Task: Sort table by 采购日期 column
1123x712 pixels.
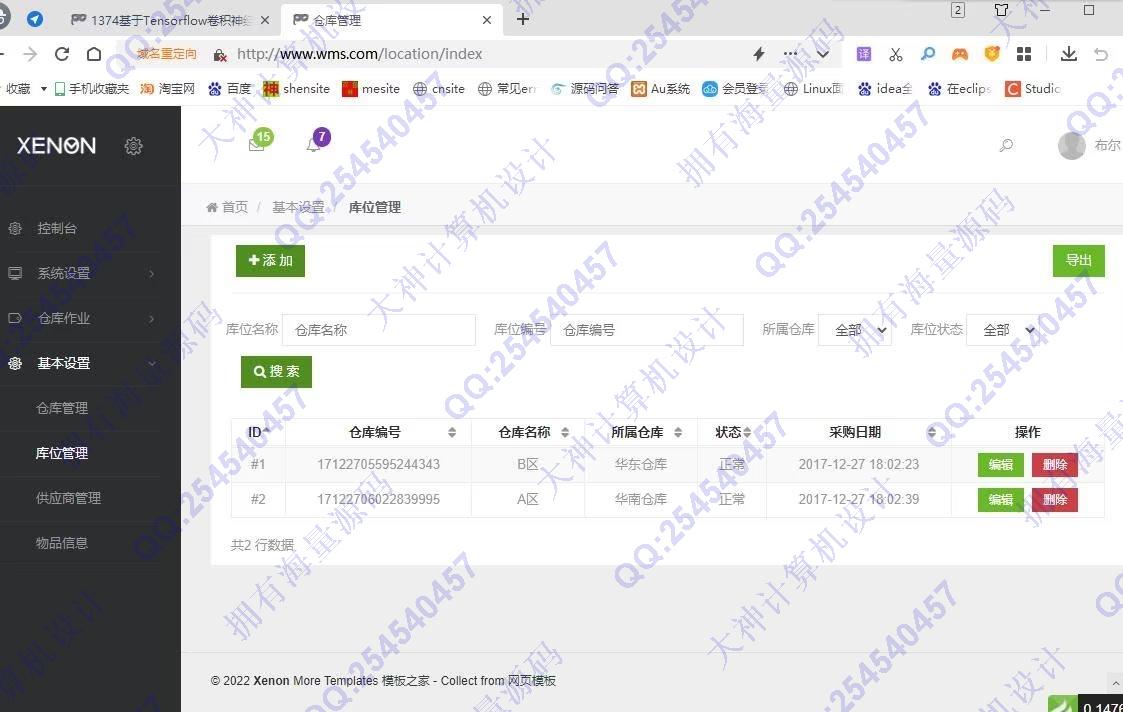Action: pos(859,432)
